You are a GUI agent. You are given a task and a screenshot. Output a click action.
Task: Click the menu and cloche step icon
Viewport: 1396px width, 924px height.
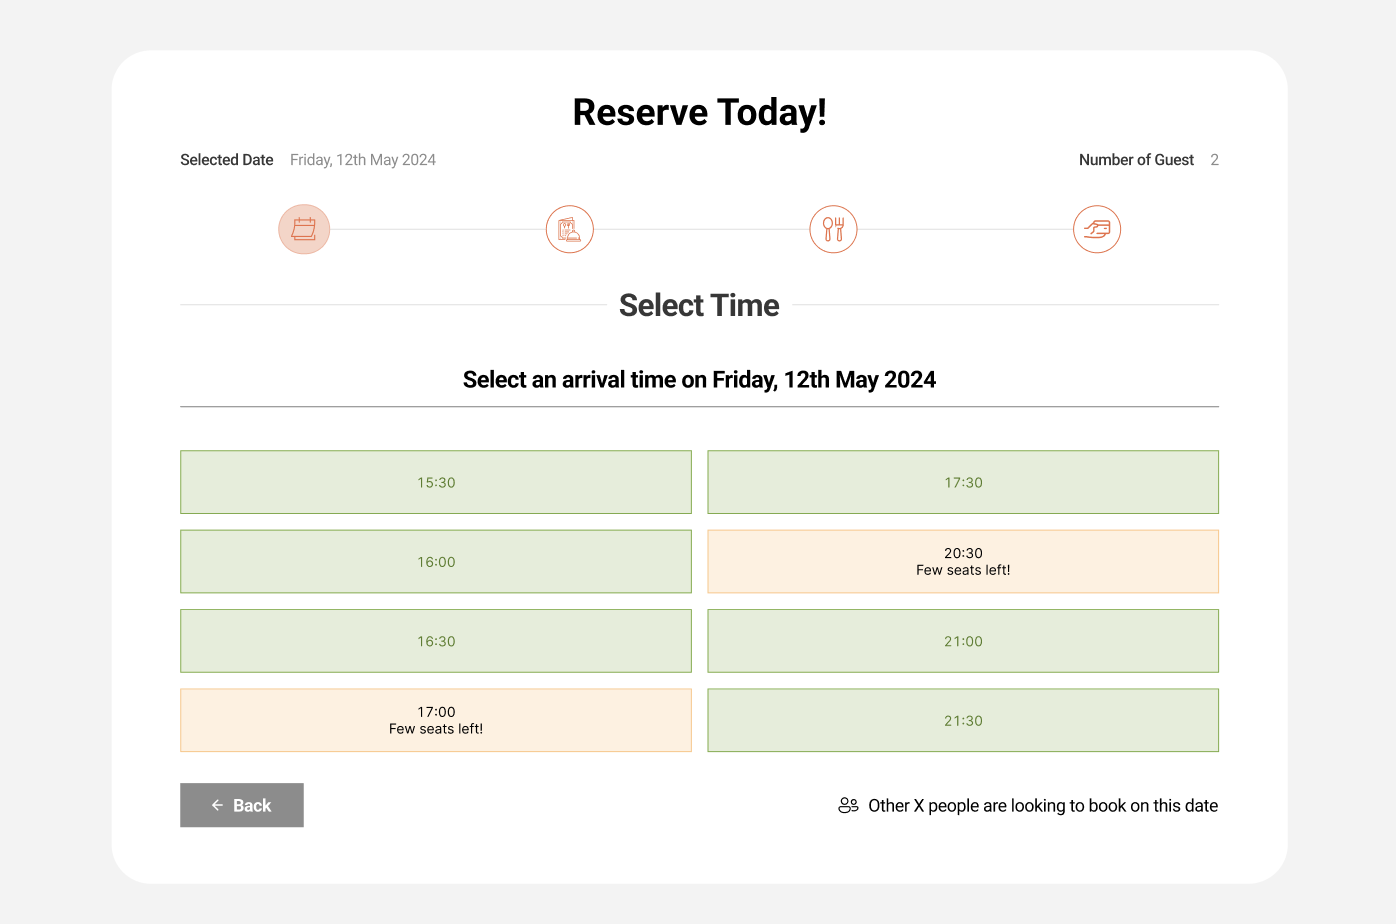pos(569,229)
